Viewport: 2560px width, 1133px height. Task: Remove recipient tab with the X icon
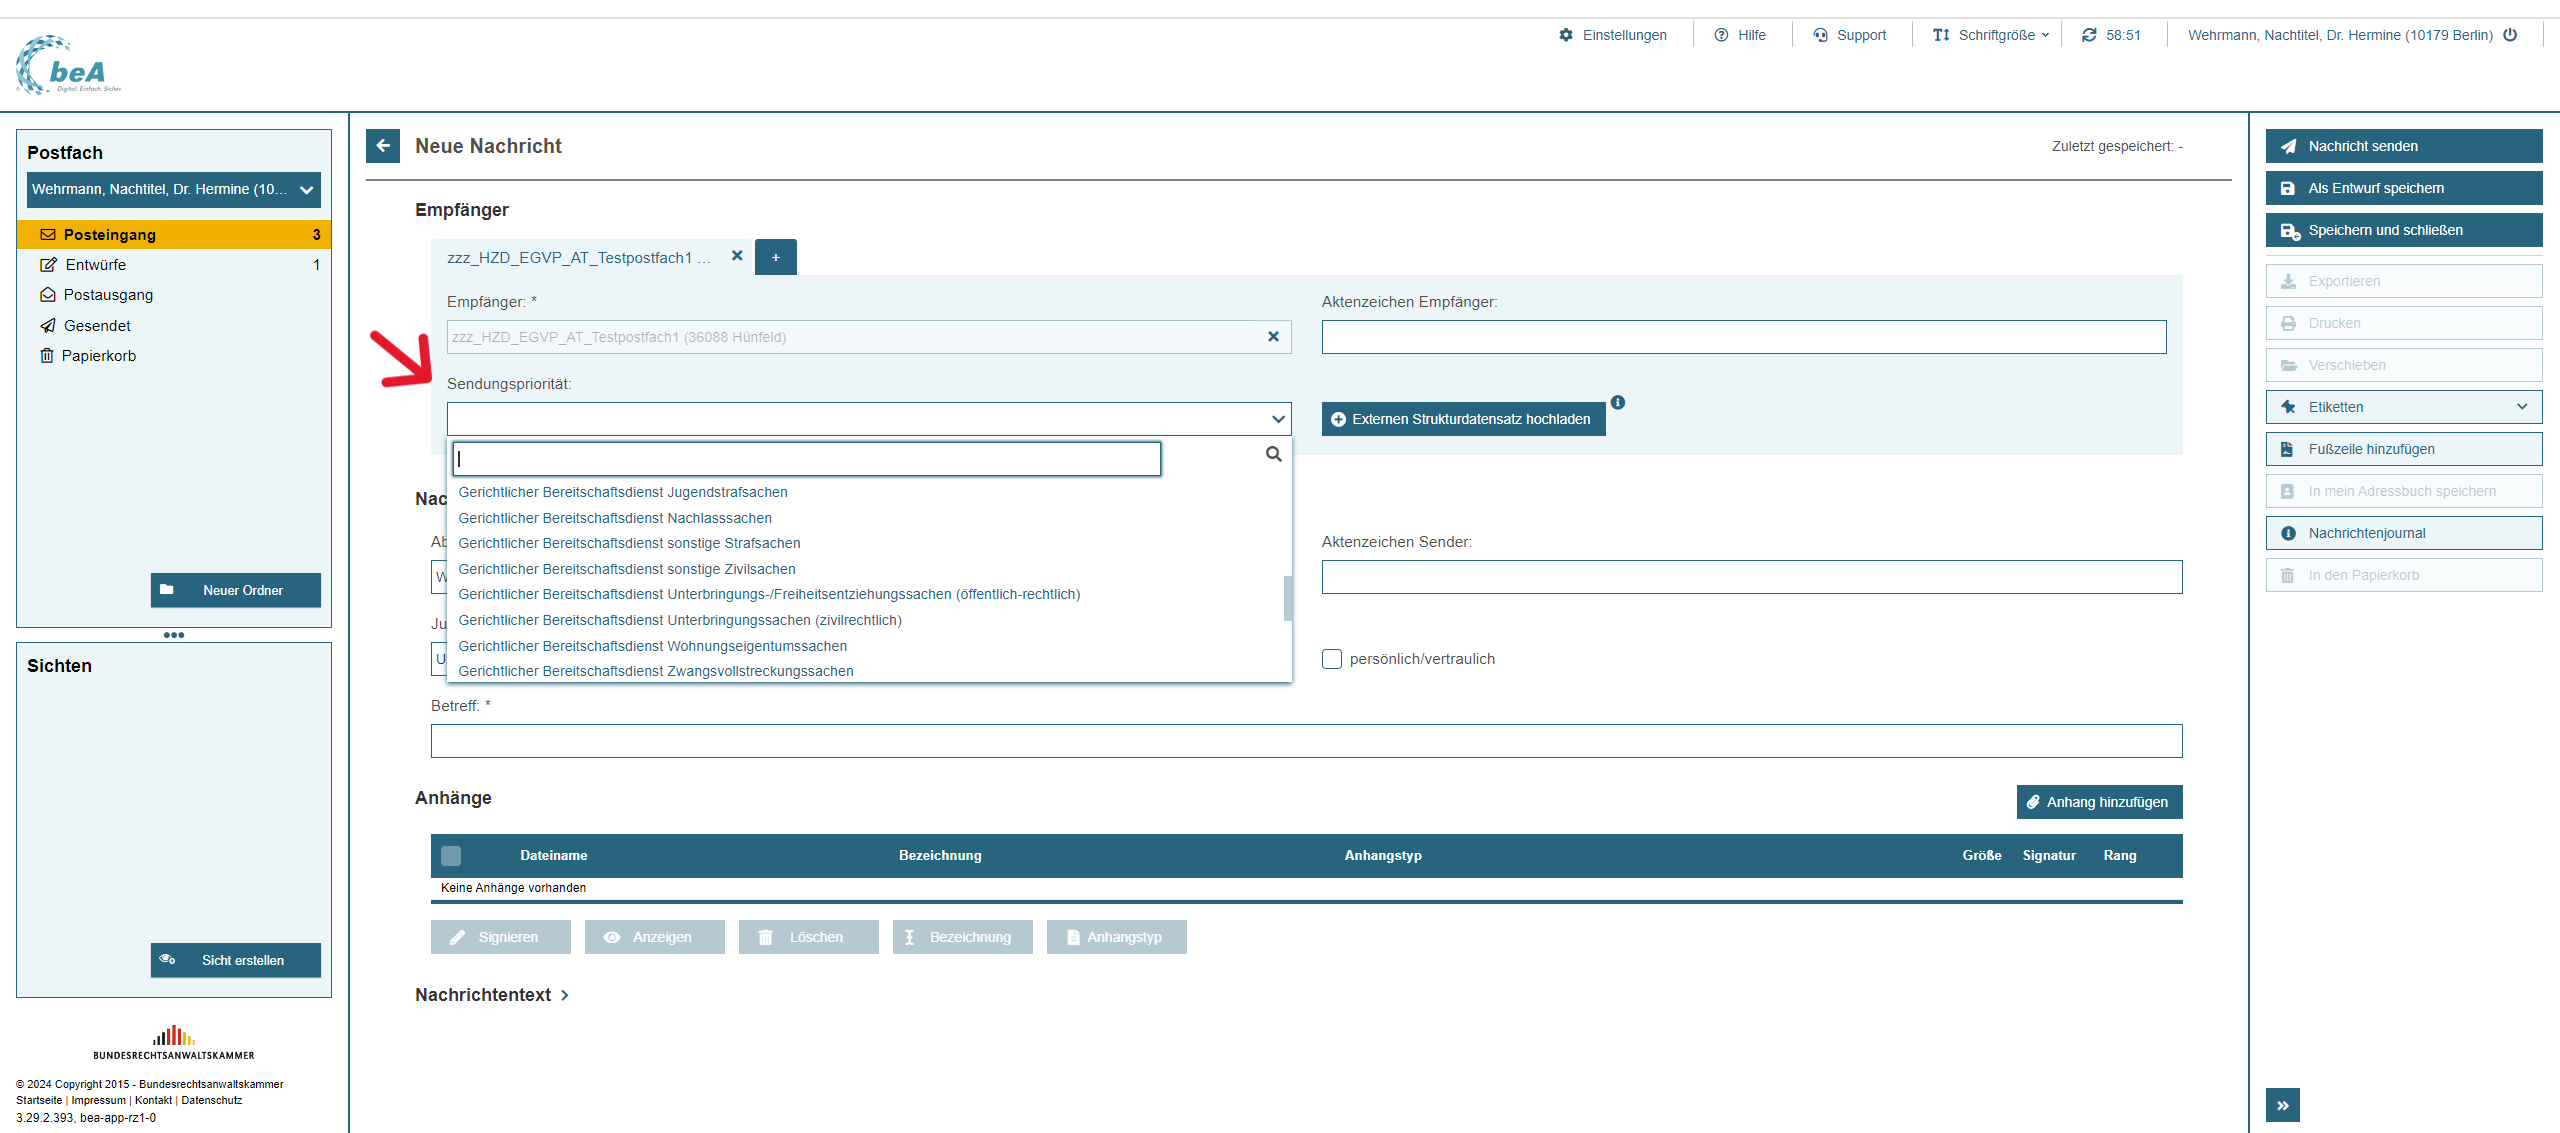(737, 256)
